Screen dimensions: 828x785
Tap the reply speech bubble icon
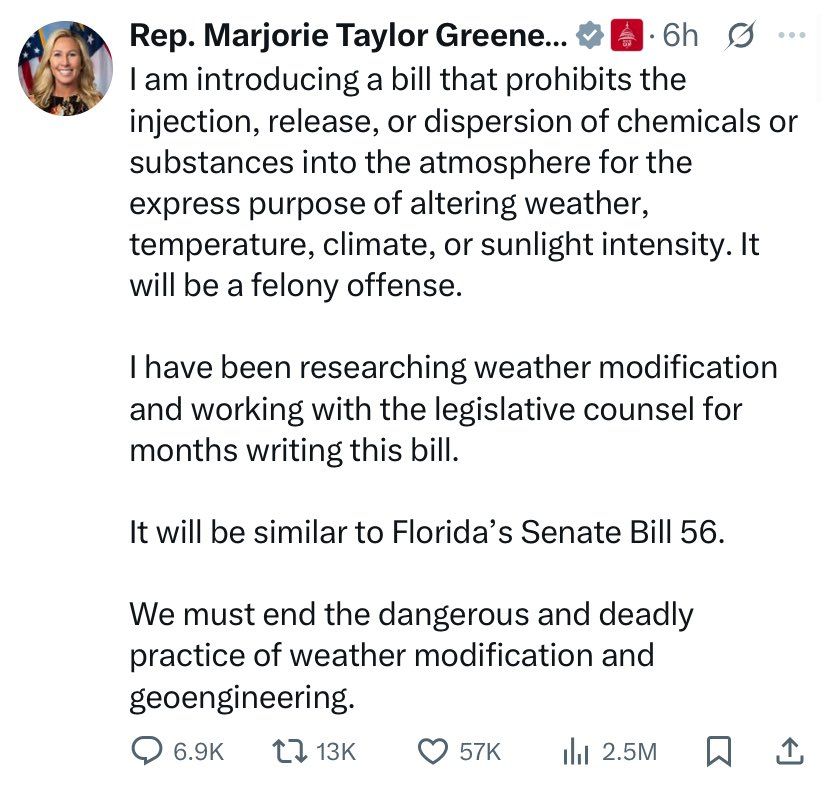(x=146, y=750)
